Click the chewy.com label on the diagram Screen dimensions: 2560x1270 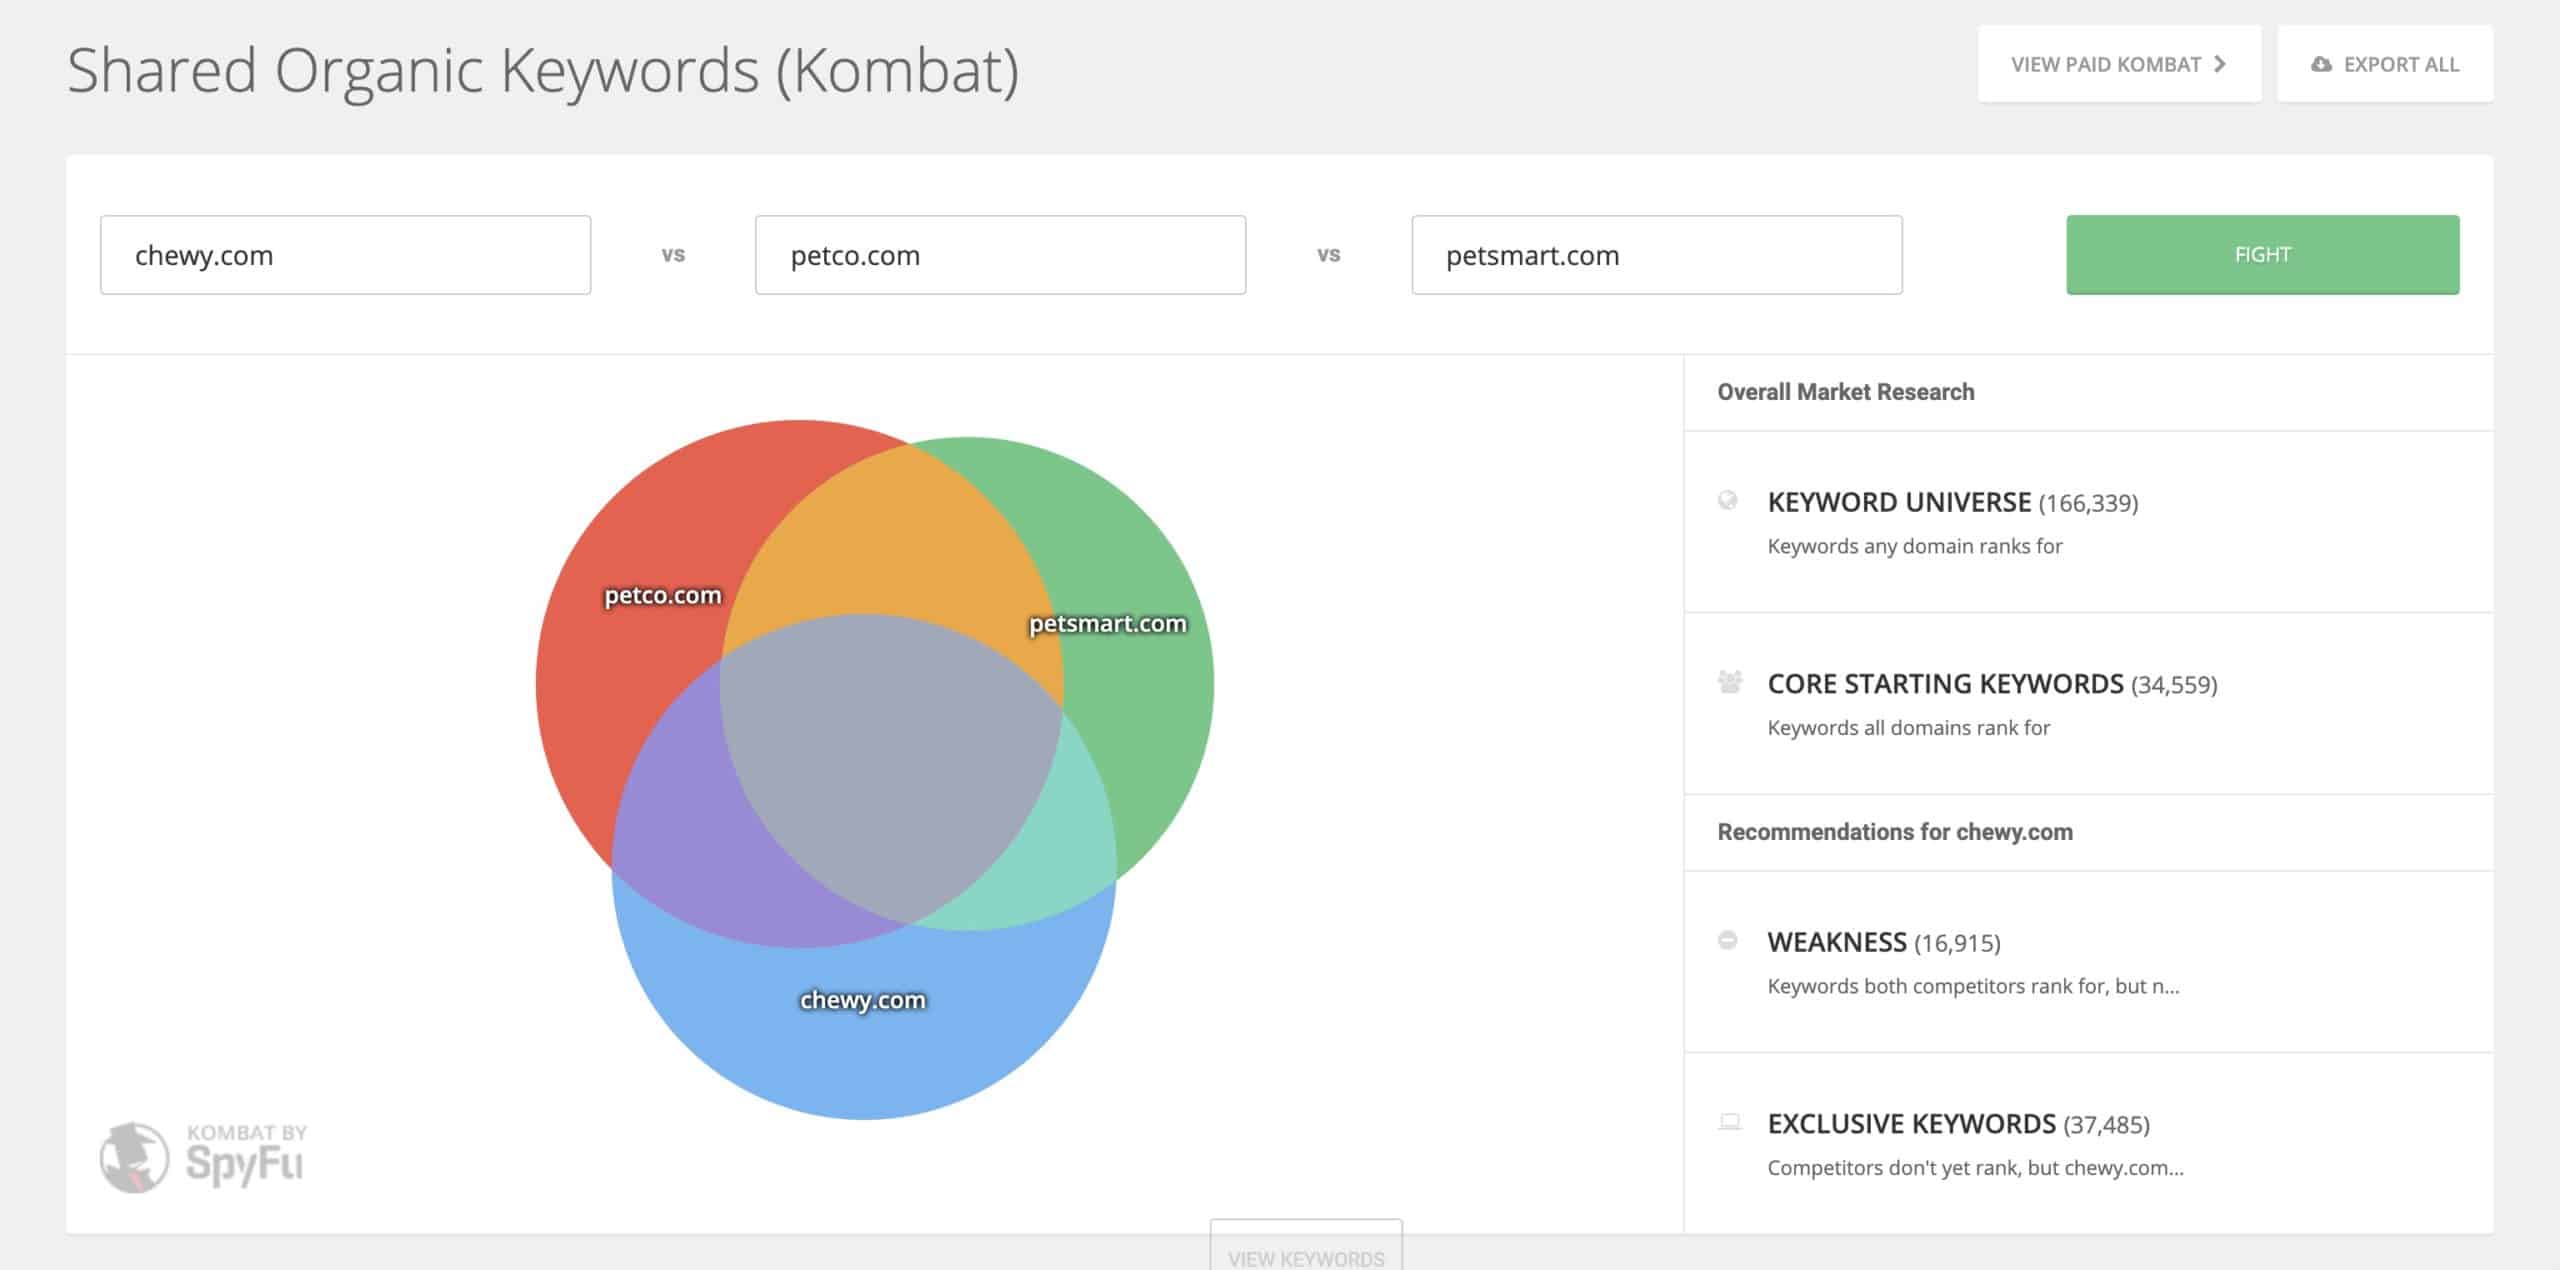point(863,1000)
